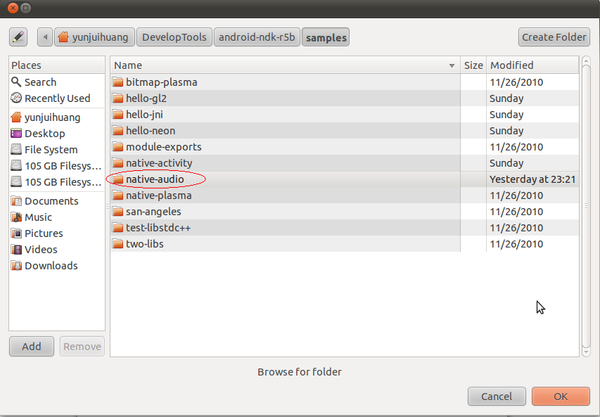Click the Desktop icon in Places
600x417 pixels.
16,134
